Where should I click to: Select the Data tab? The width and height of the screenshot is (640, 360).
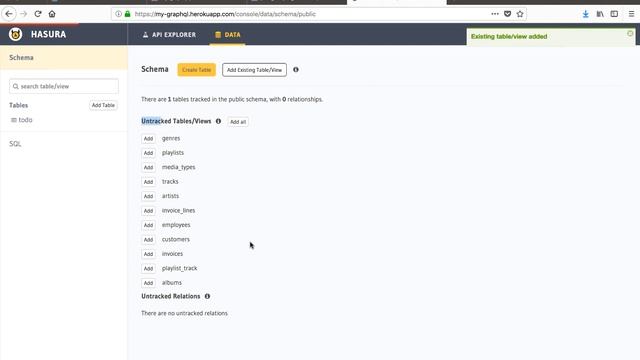[228, 35]
